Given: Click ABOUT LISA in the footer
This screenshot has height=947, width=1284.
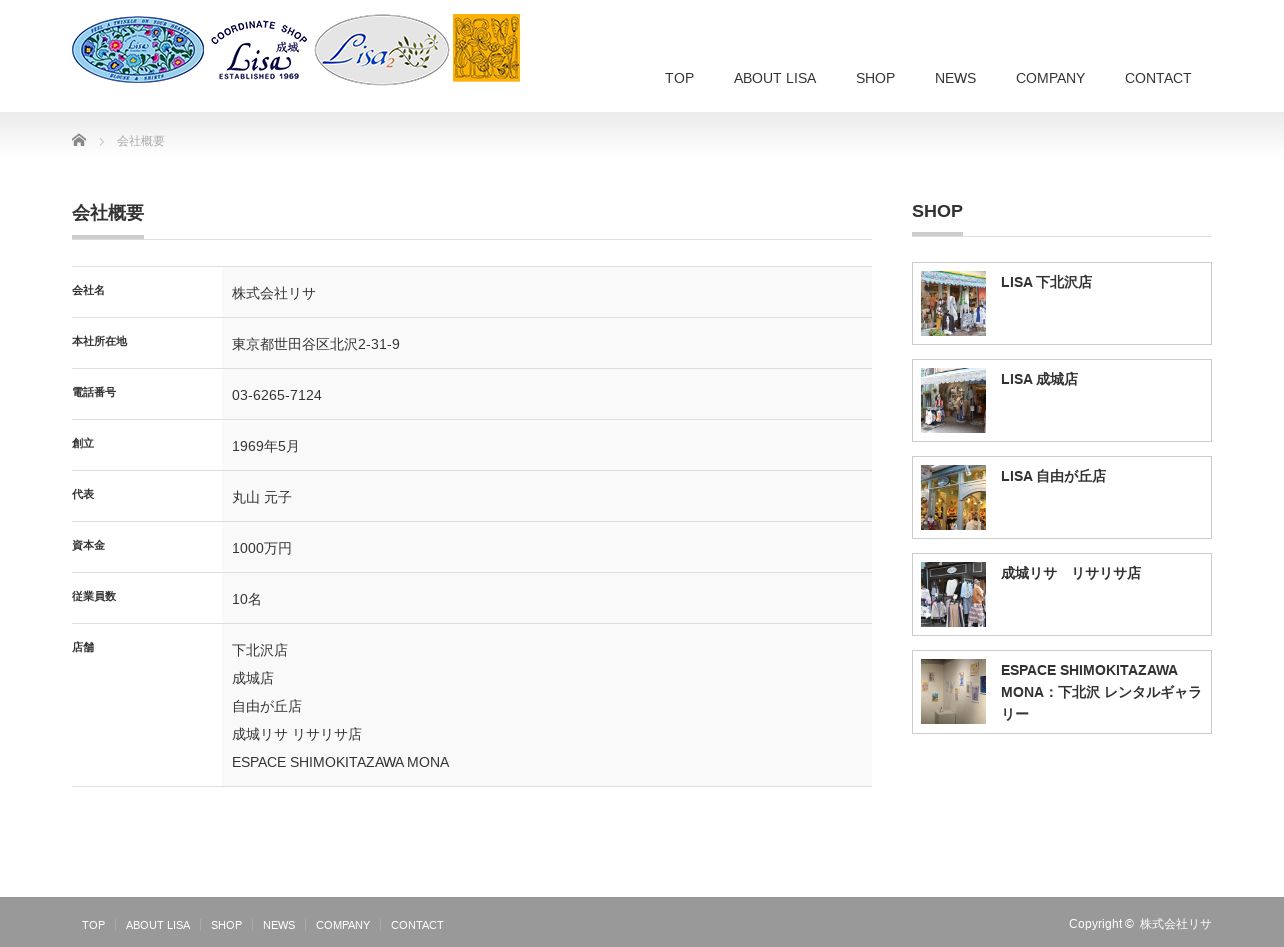Looking at the screenshot, I should click(158, 925).
